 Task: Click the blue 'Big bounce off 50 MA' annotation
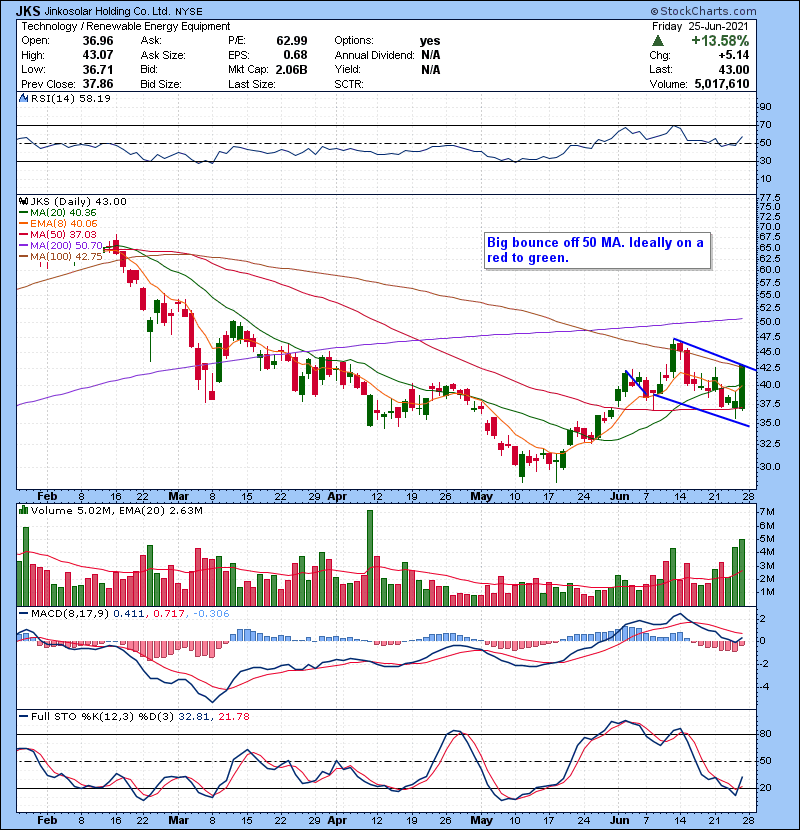(596, 250)
